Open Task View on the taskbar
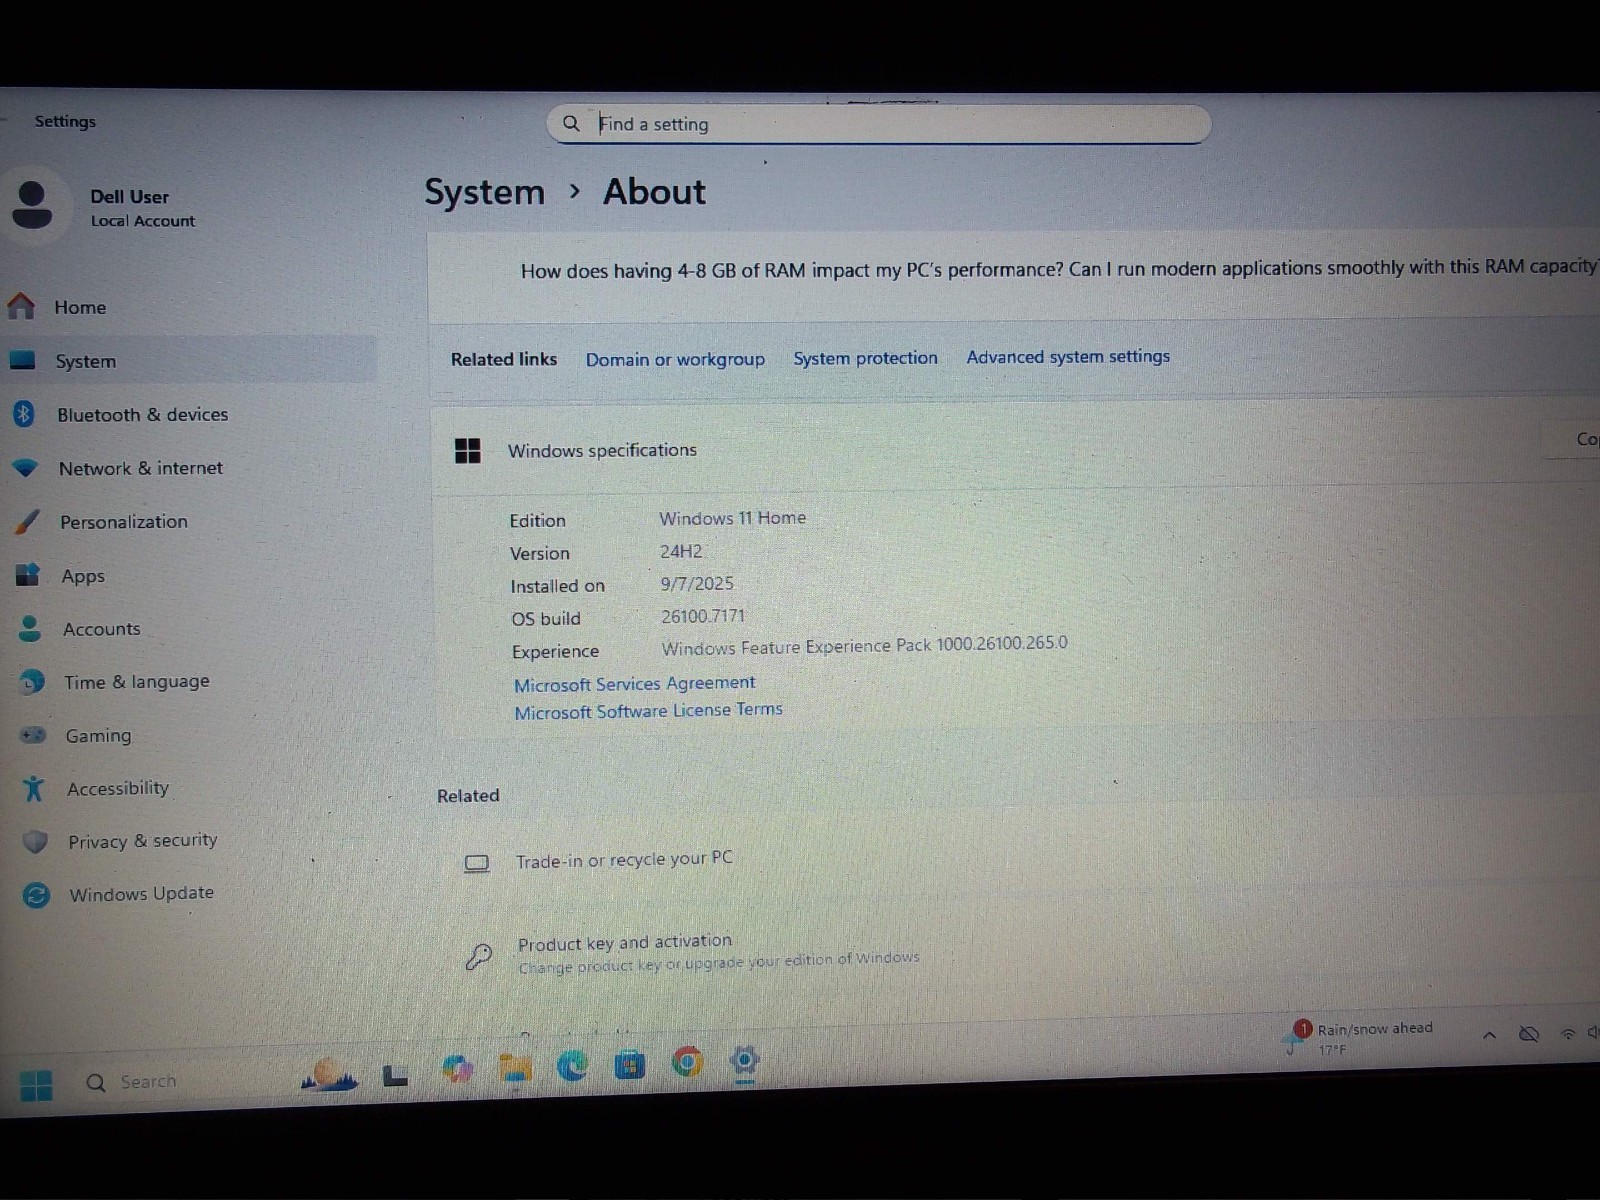Screen dimensions: 1600x1200 tap(395, 1076)
